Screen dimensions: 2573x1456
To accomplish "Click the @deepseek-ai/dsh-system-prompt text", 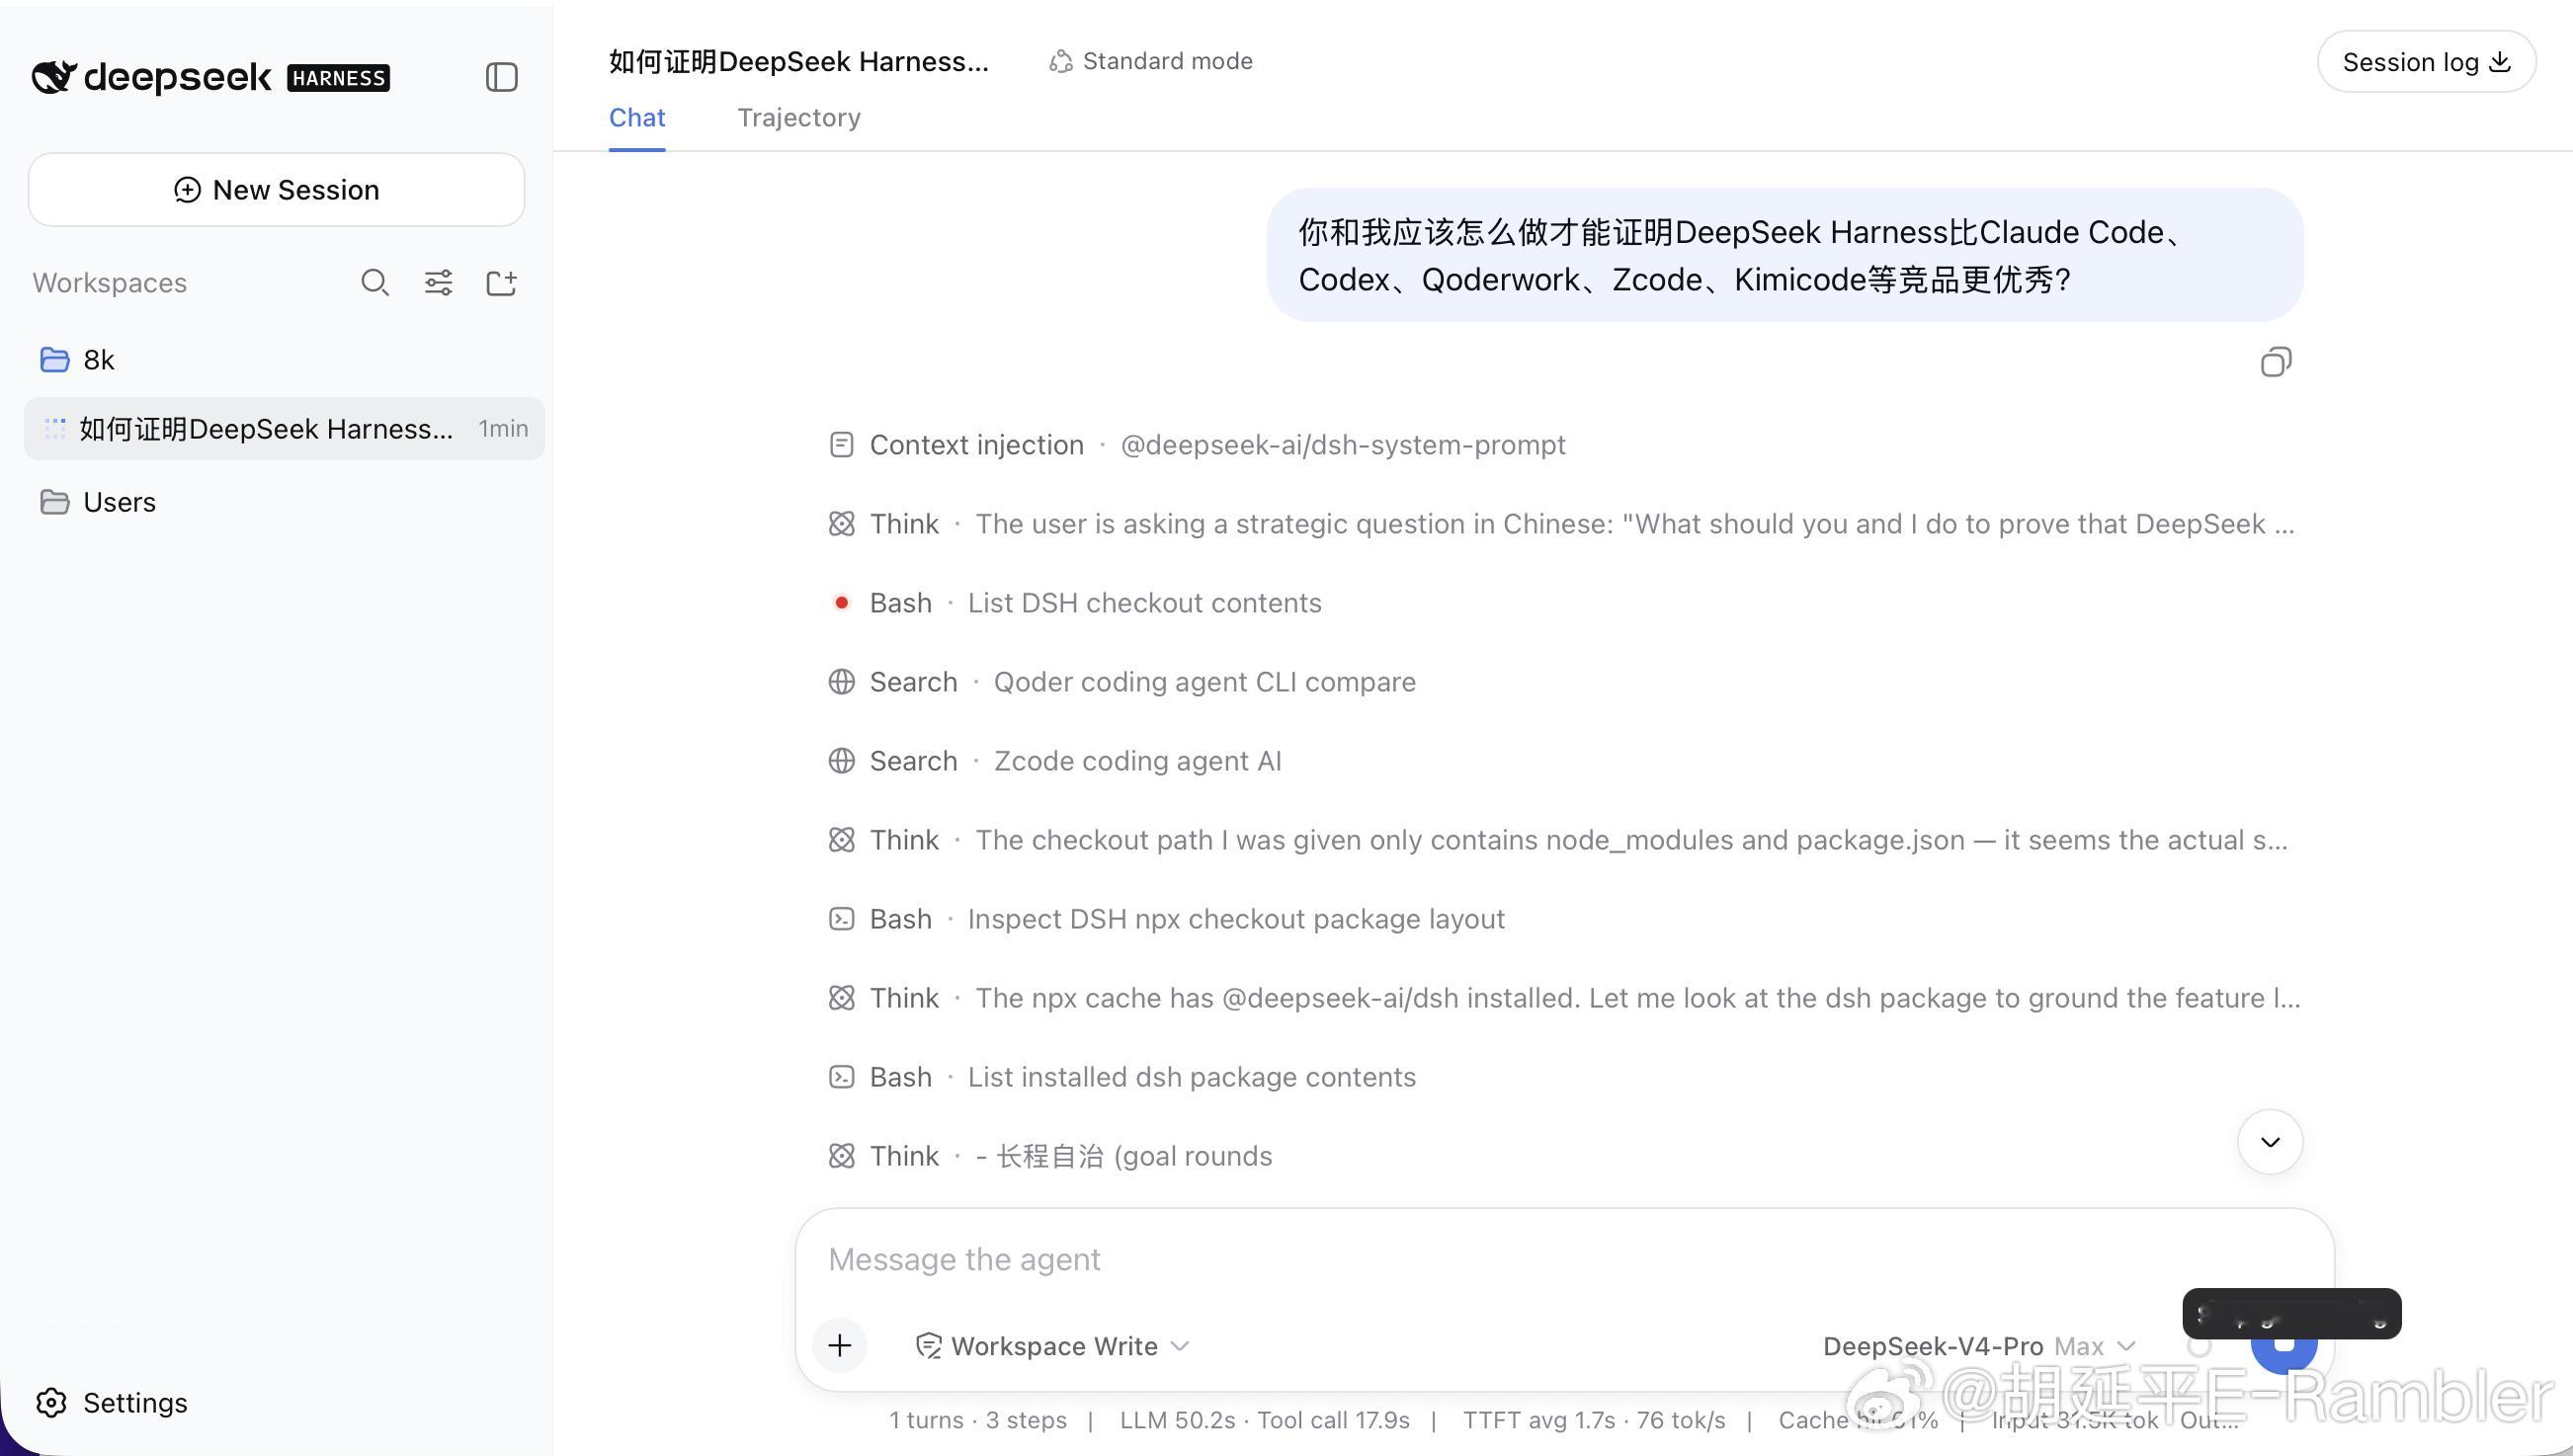I will [1343, 445].
